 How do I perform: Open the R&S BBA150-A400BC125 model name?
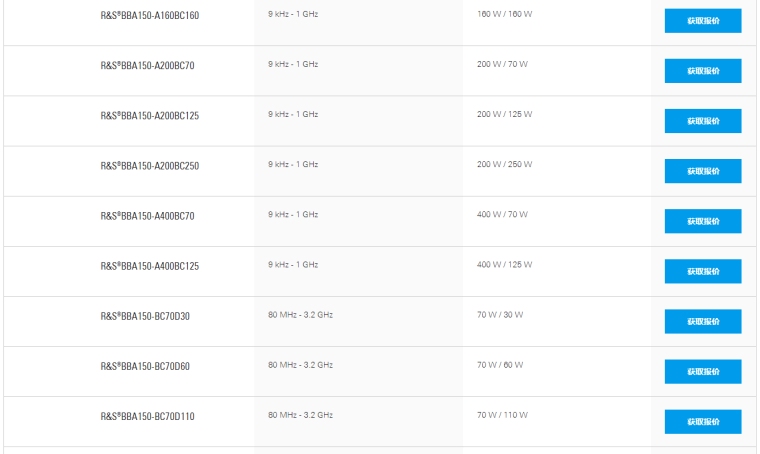(149, 266)
